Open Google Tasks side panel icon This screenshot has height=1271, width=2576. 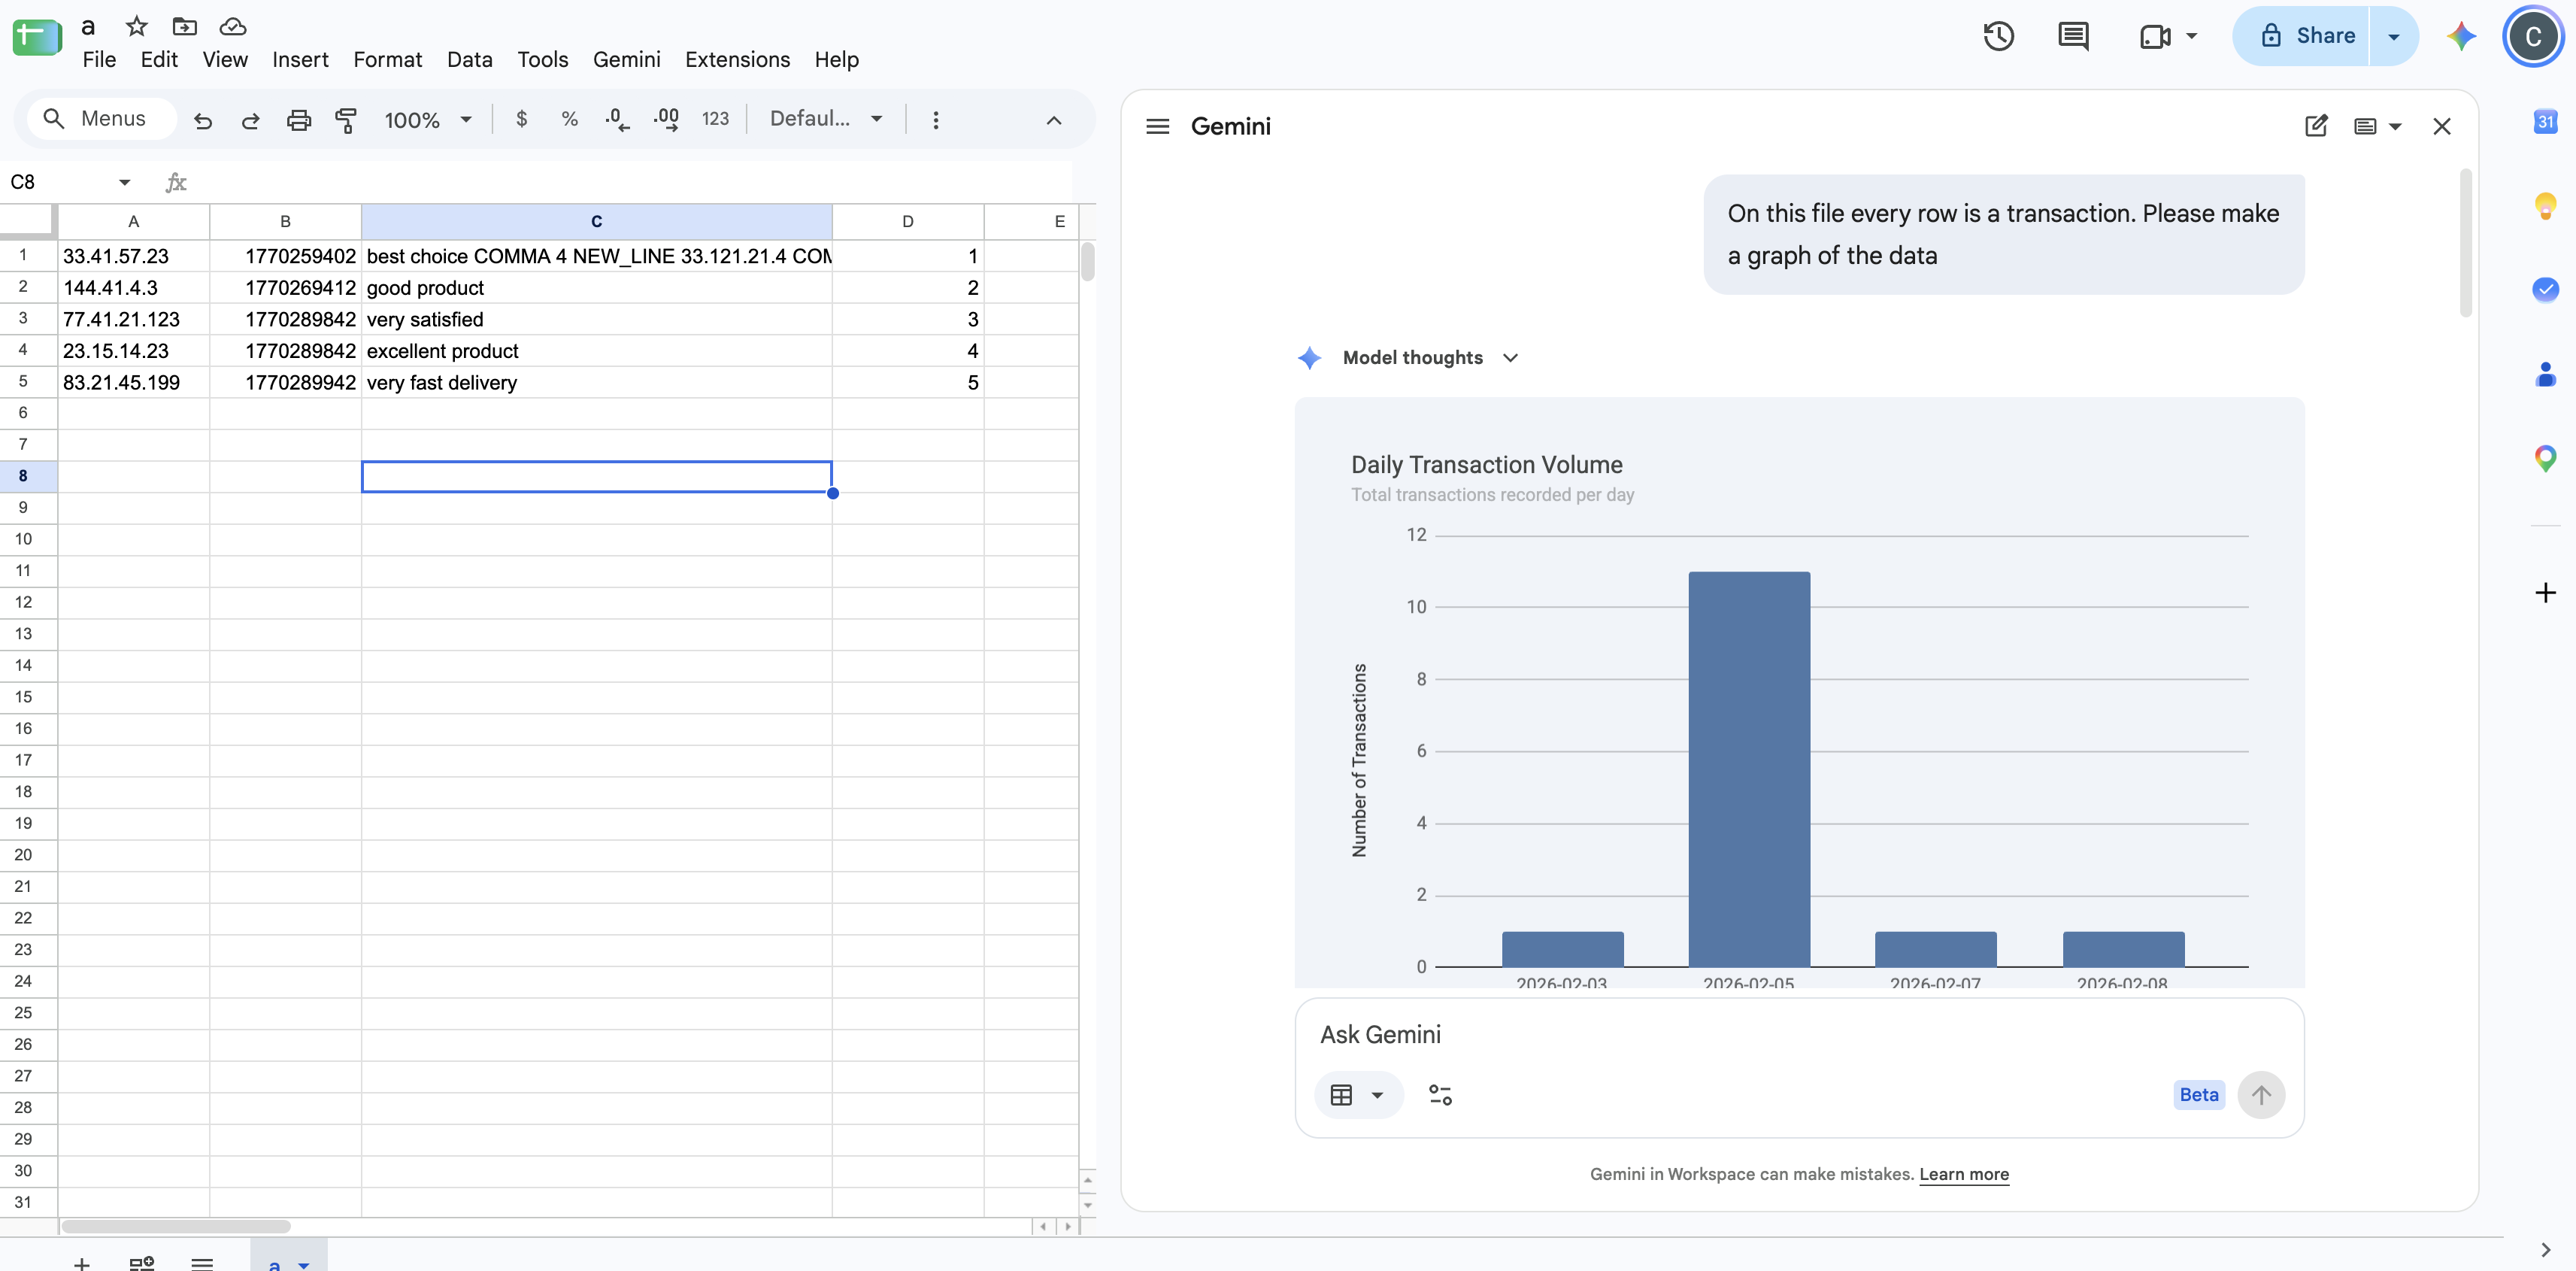pos(2545,290)
